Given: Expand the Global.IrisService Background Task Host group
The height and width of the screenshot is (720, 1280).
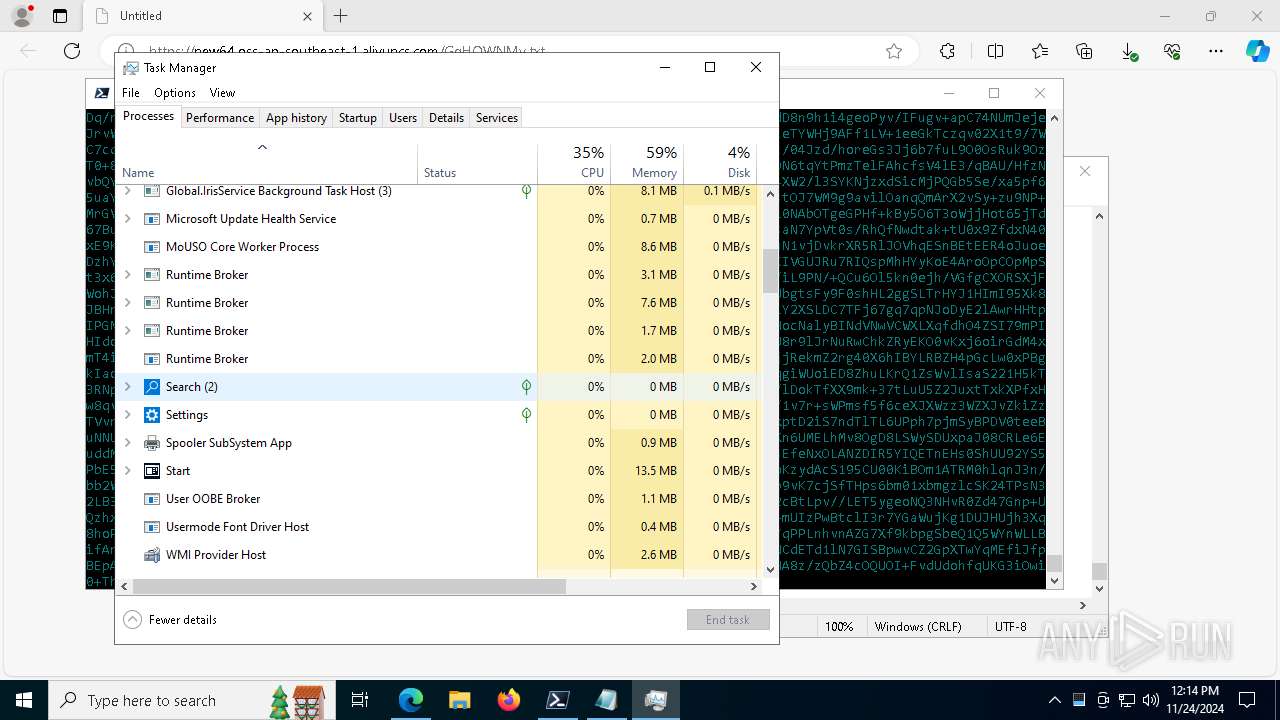Looking at the screenshot, I should [x=127, y=191].
